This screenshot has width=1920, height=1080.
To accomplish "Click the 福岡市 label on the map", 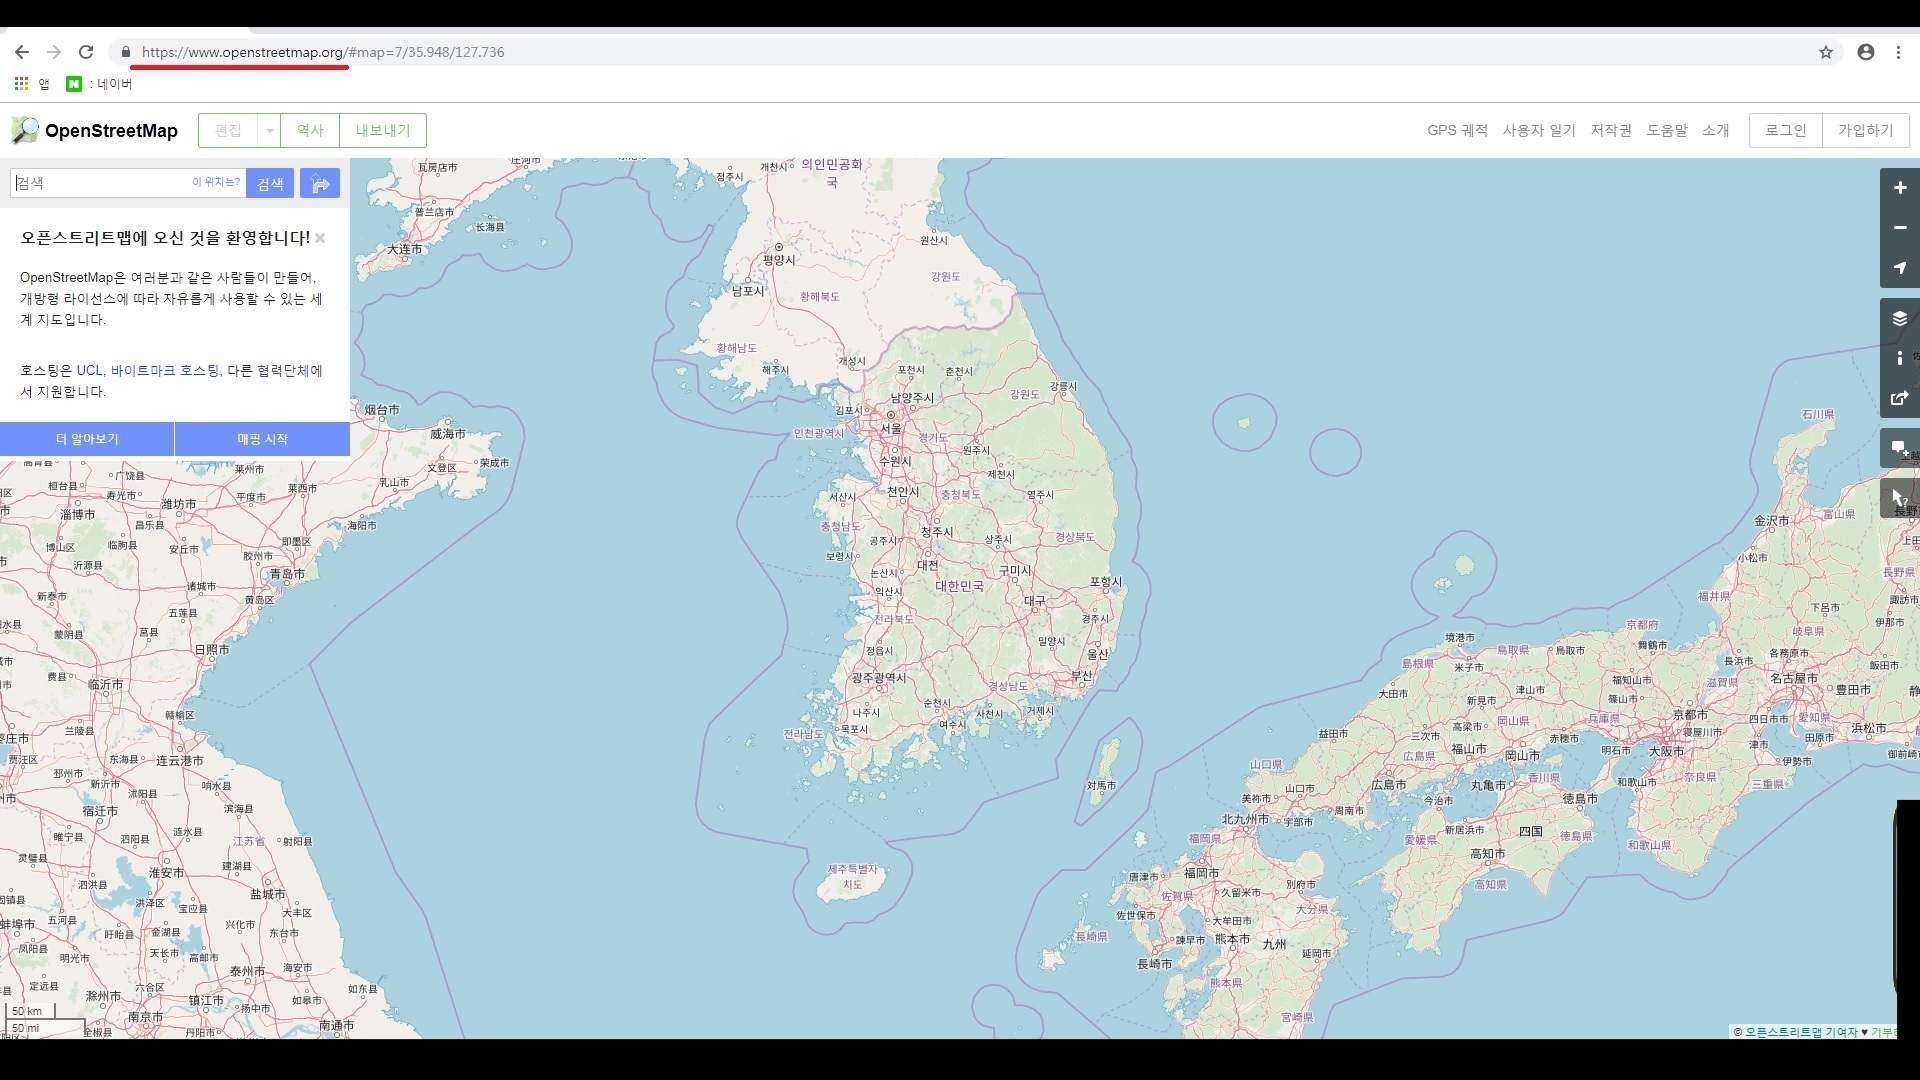I will click(1202, 873).
